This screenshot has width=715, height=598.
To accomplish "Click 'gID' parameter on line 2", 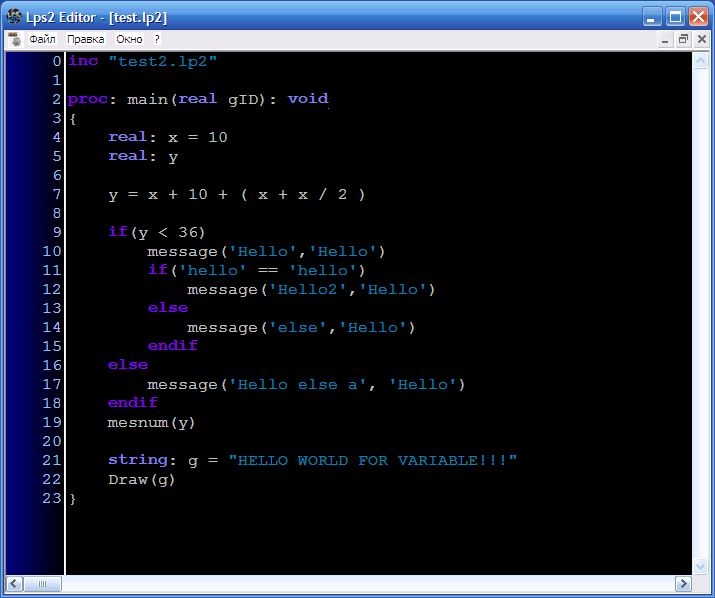I will 243,100.
